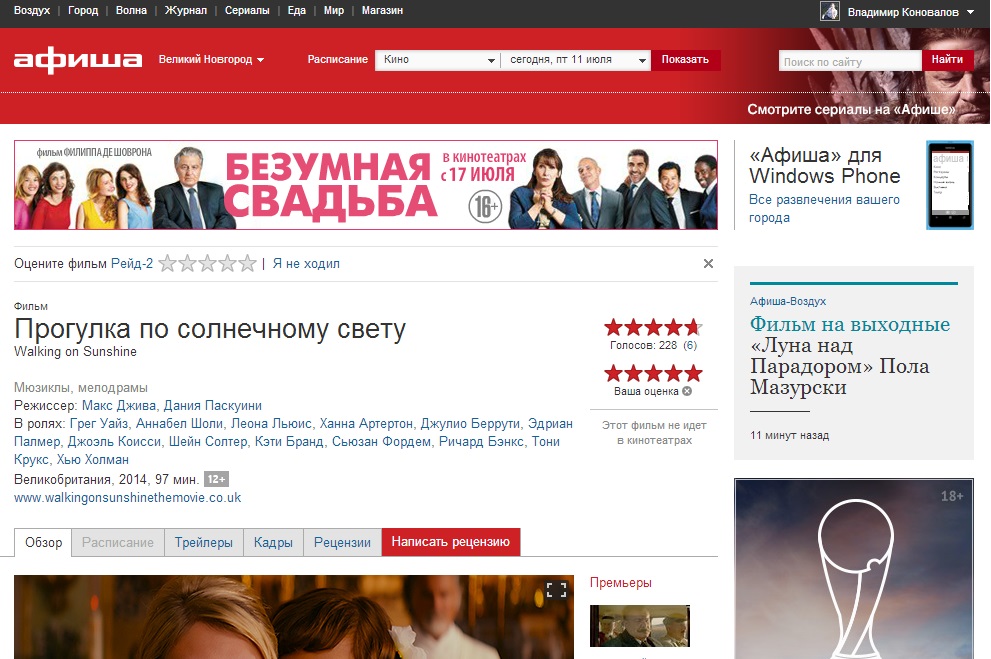Open actor Леона Льюис link
This screenshot has height=659, width=991.
(x=271, y=423)
